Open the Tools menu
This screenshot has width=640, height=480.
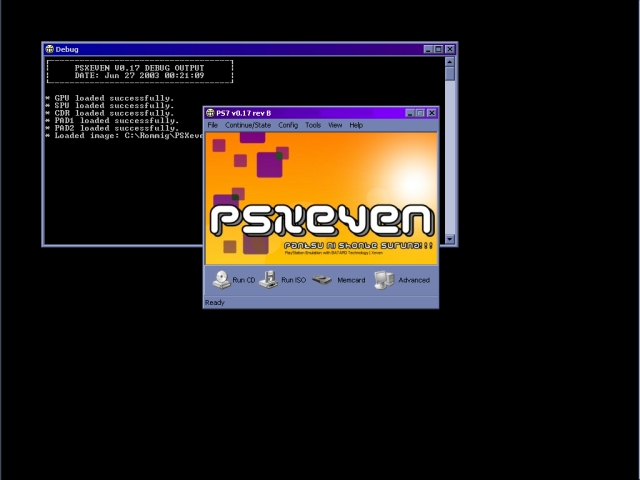pyautogui.click(x=313, y=125)
